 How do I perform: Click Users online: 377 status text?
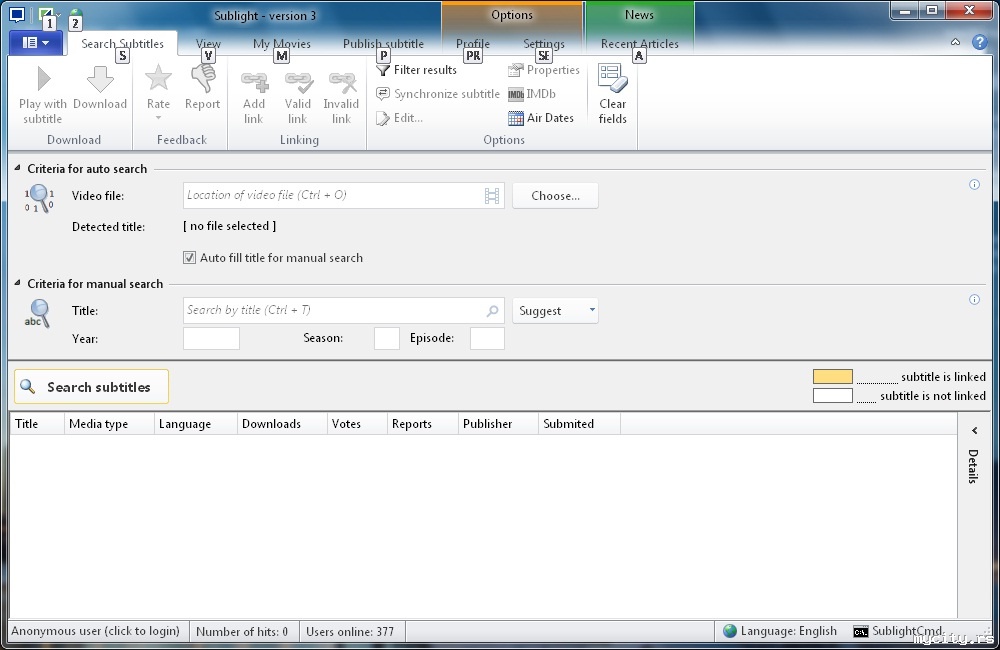pyautogui.click(x=350, y=632)
